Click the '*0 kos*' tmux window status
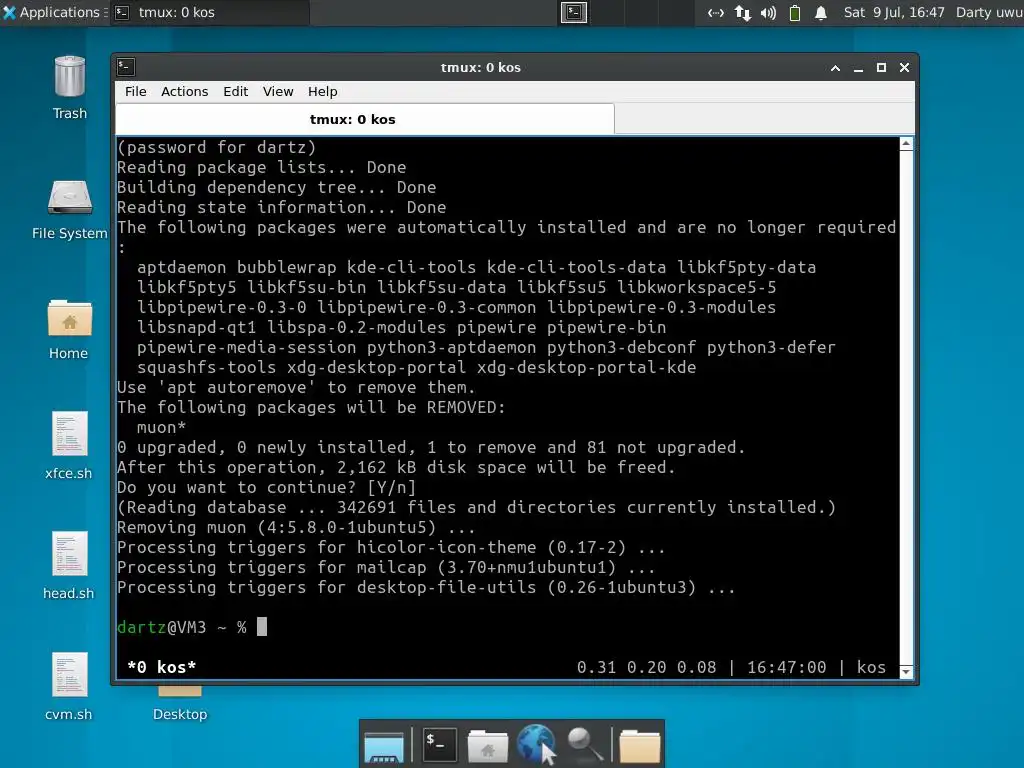Image resolution: width=1024 pixels, height=768 pixels. (161, 667)
